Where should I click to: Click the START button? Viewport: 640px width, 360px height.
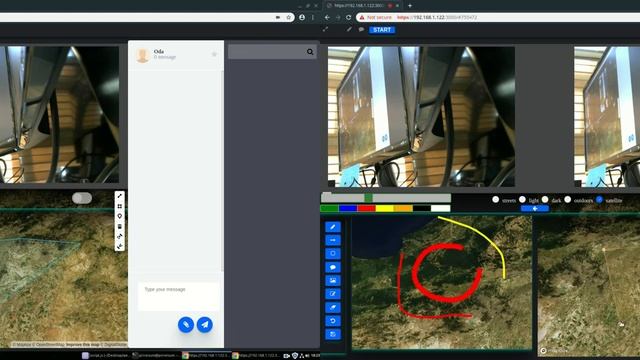[382, 30]
